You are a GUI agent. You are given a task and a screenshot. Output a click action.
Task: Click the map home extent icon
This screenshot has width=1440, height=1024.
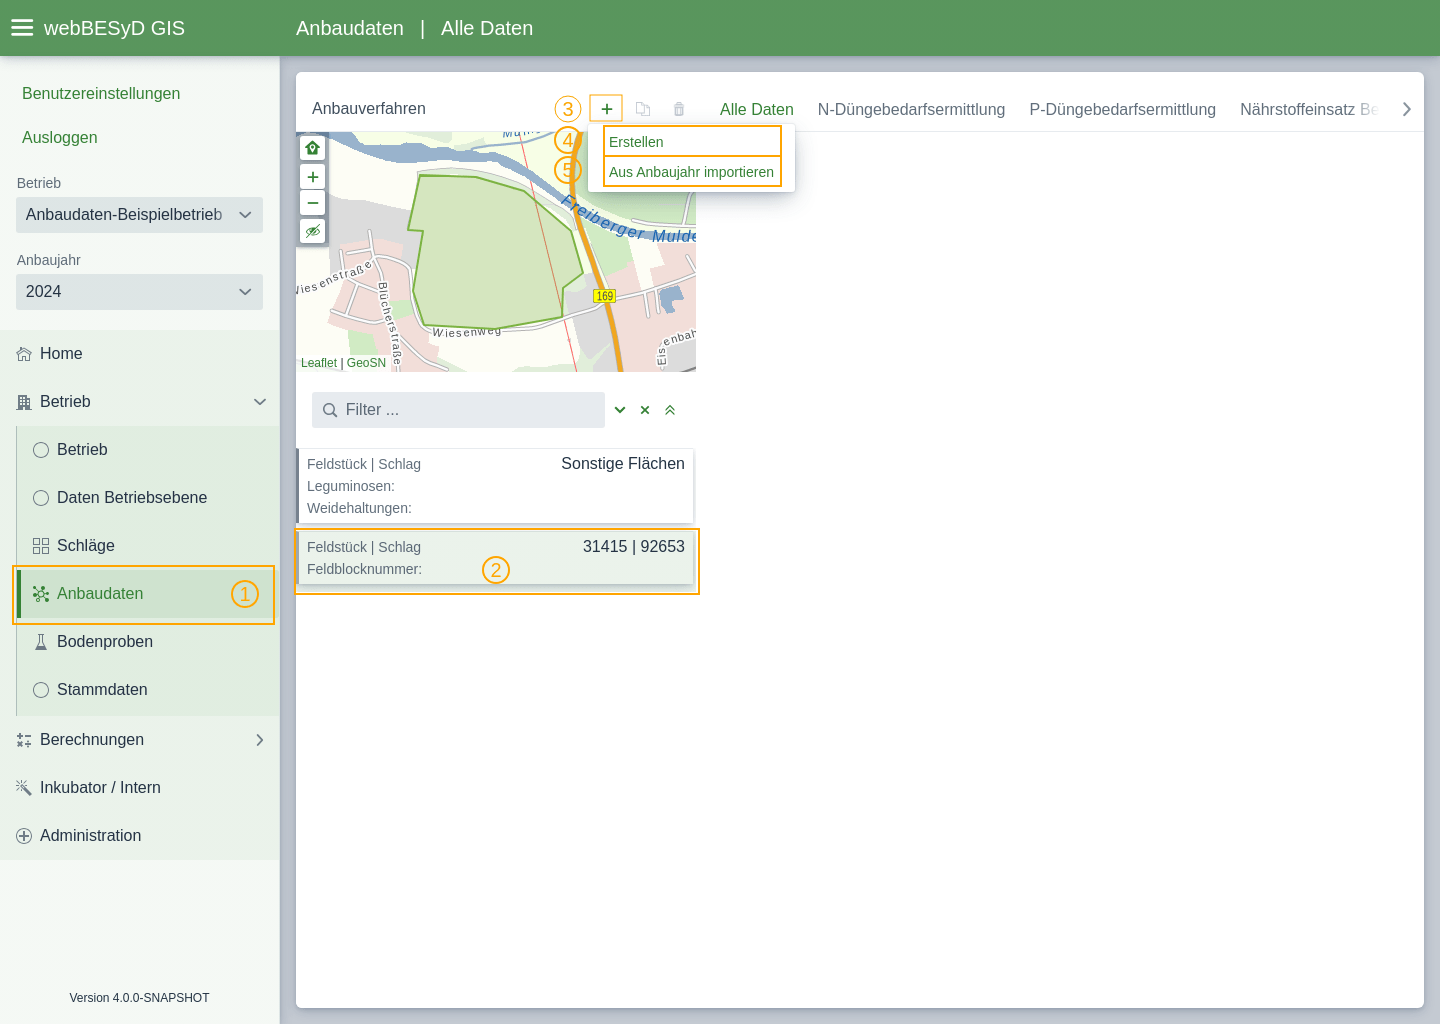313,148
